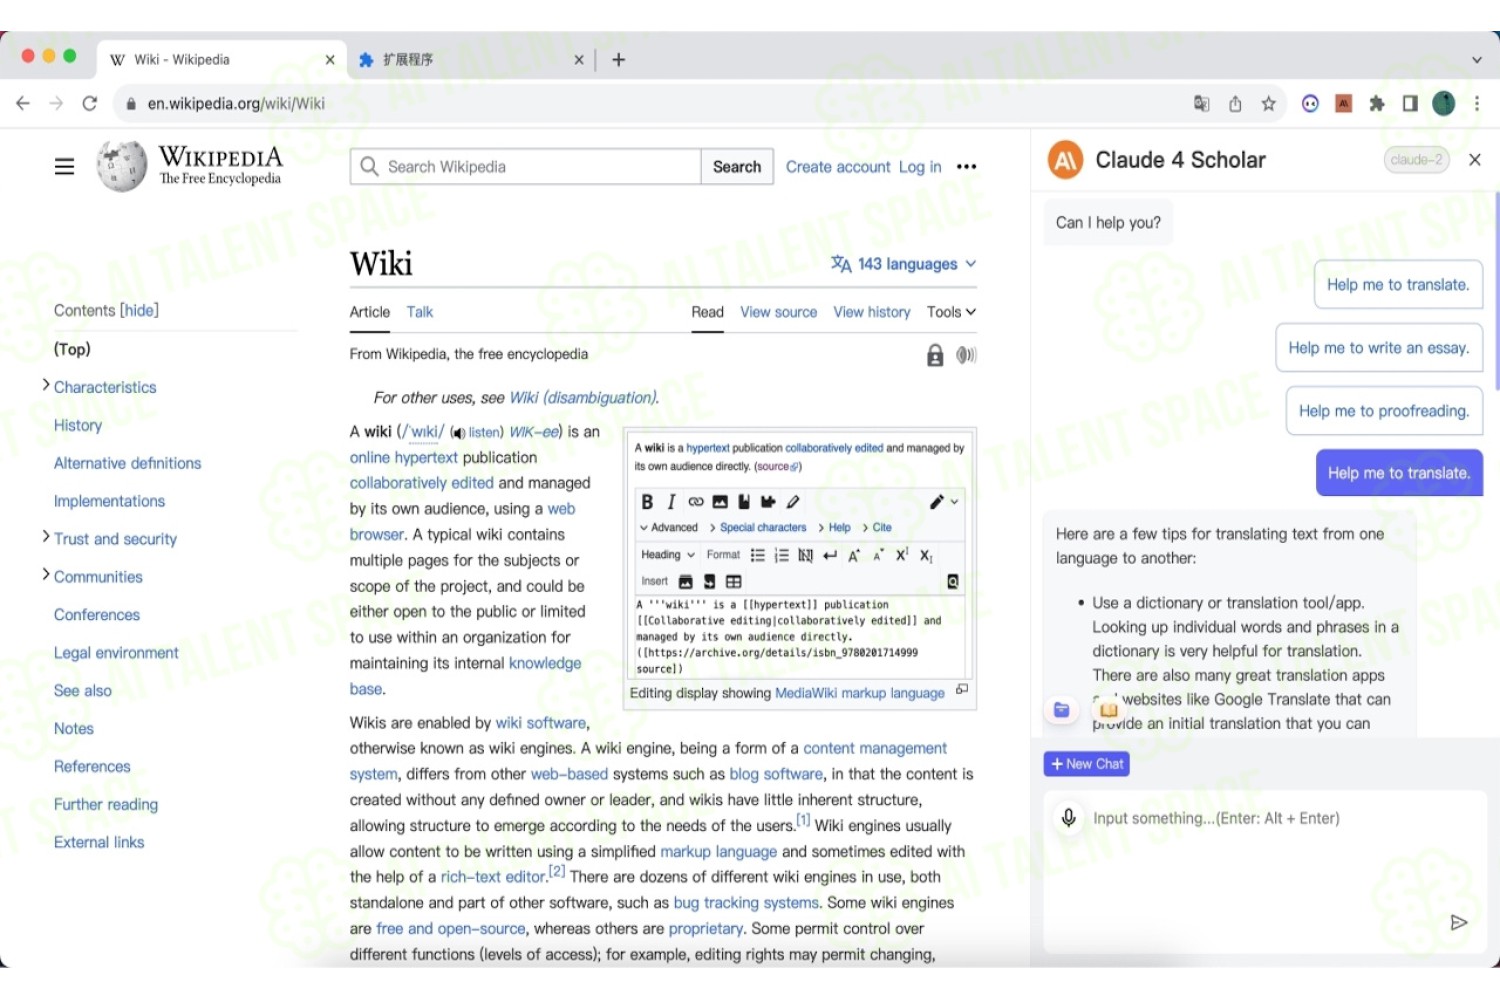Open the Extensions puzzle icon
This screenshot has height=1000, width=1500.
(x=1377, y=103)
